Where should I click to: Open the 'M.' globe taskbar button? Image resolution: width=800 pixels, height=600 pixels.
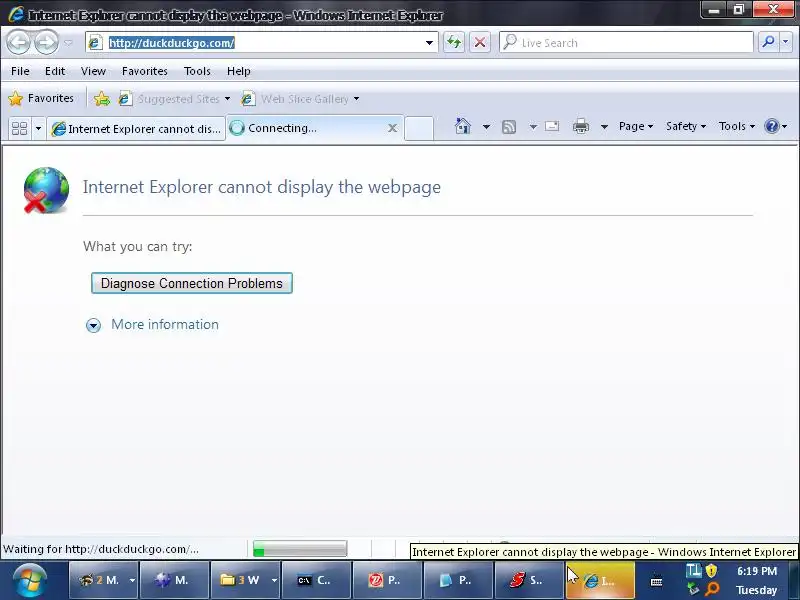click(174, 580)
